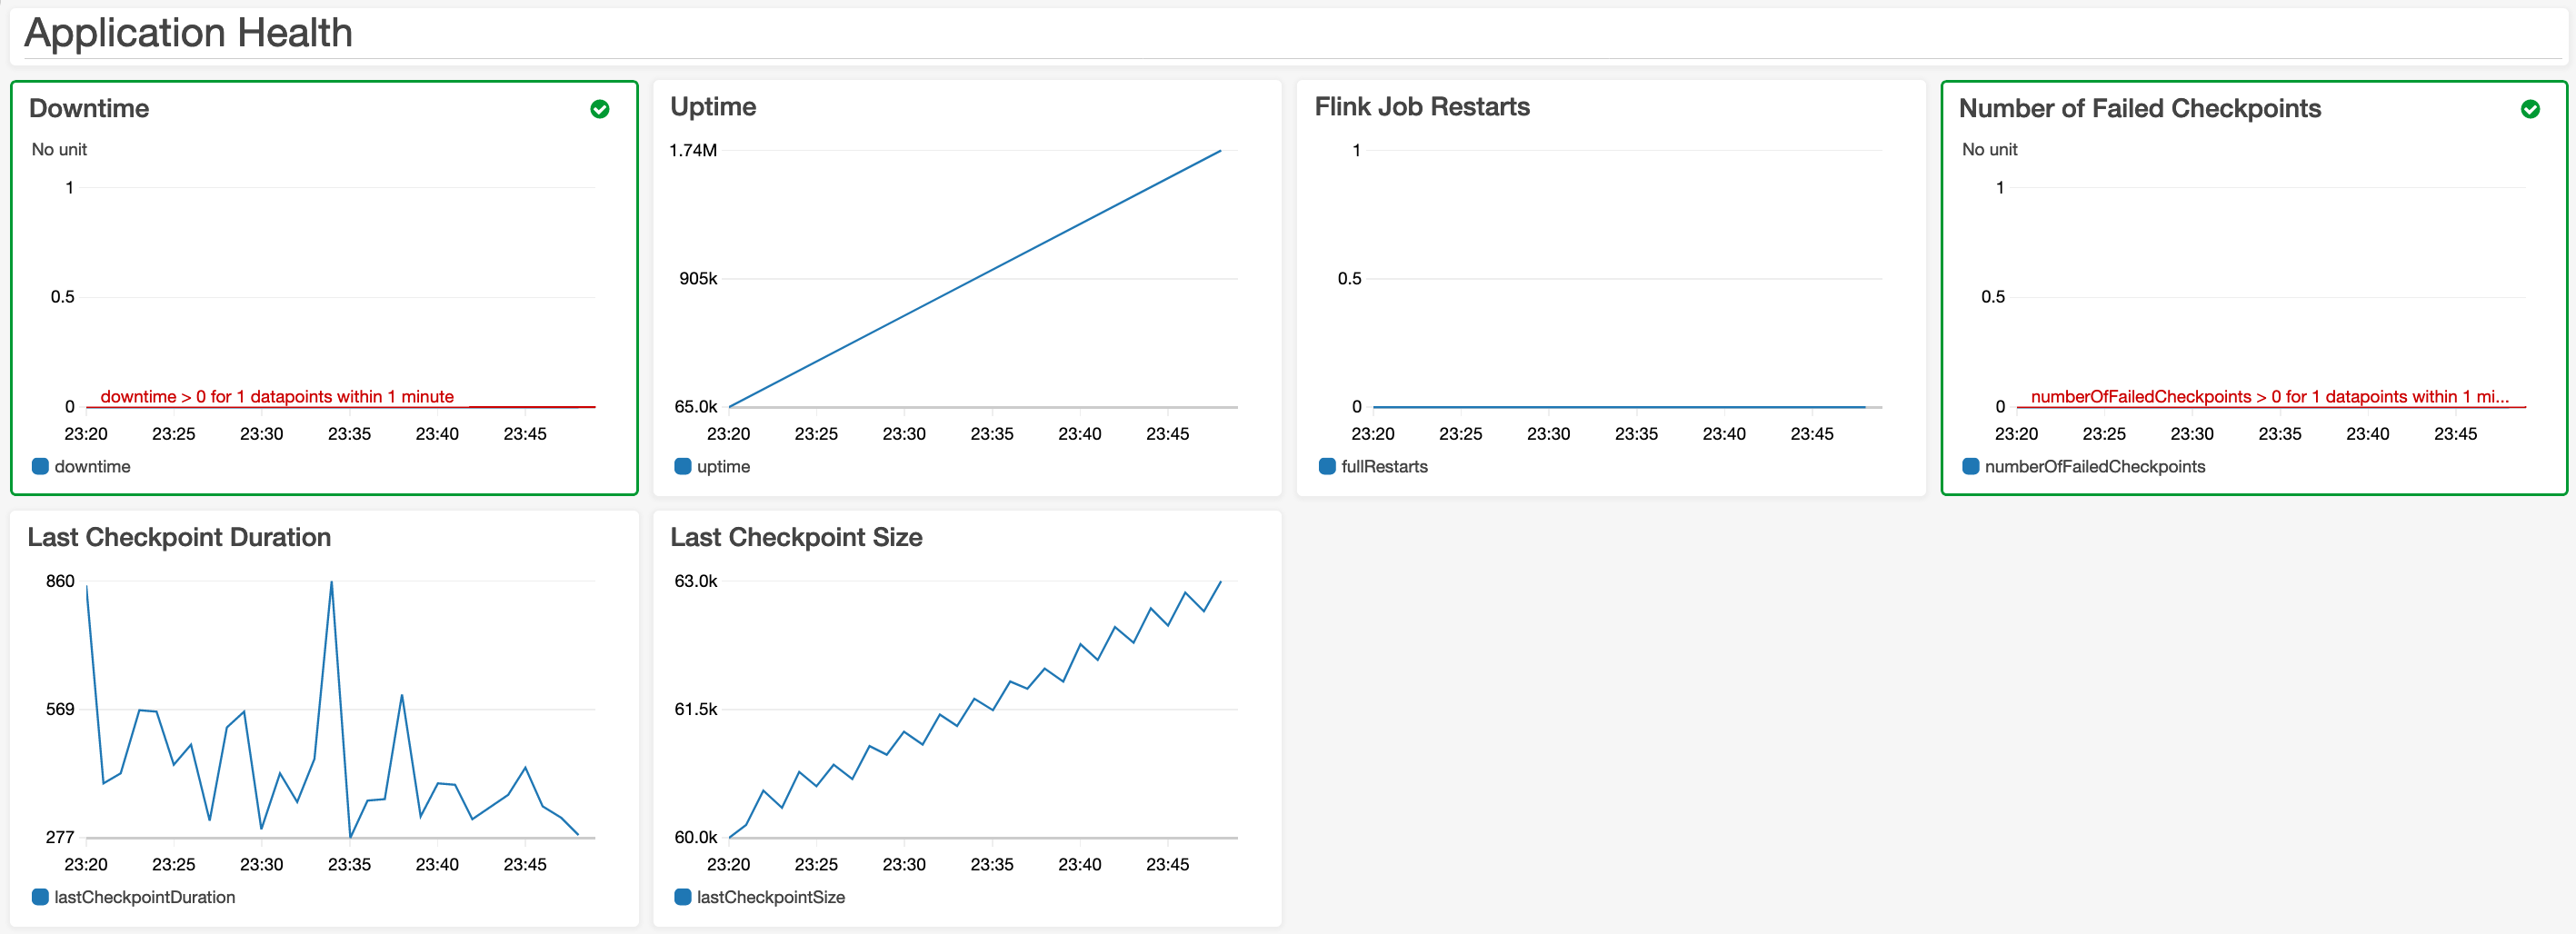Click the downtime legend label

[x=92, y=467]
